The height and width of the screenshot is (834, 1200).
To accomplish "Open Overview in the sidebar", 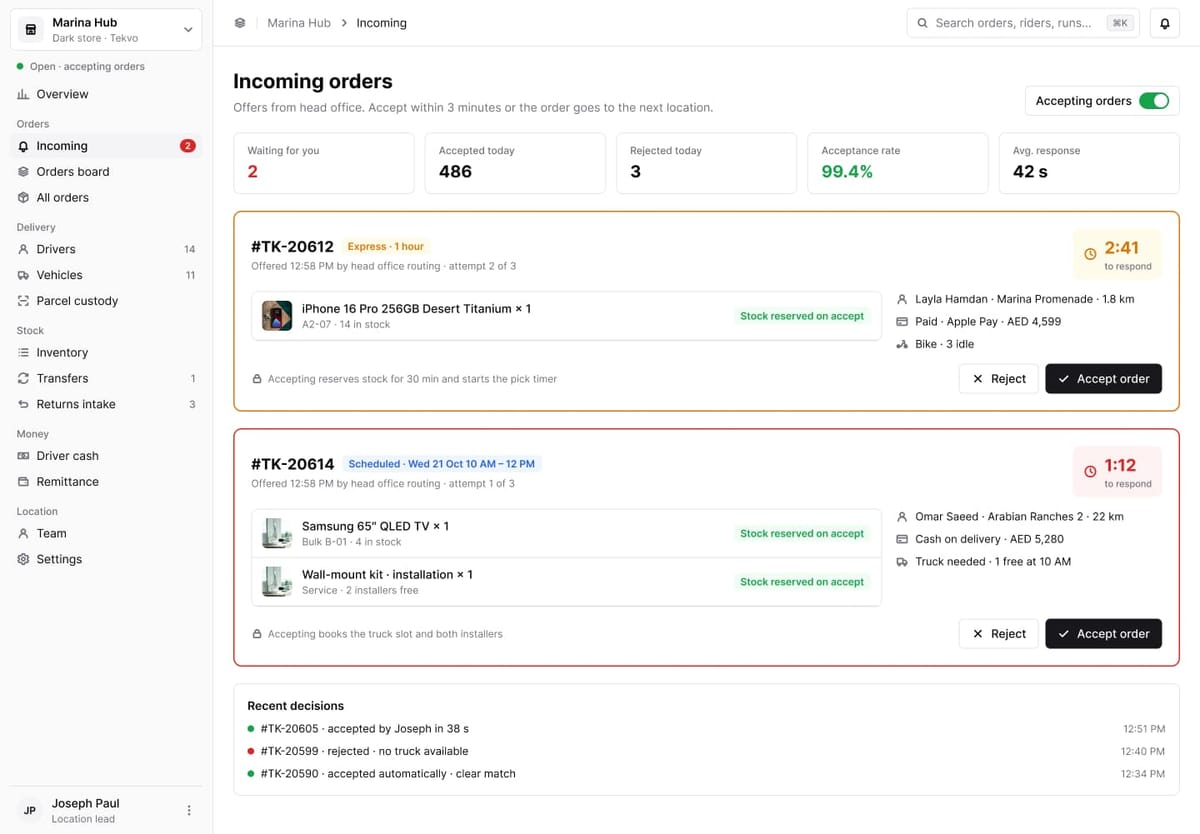I will 106,94.
